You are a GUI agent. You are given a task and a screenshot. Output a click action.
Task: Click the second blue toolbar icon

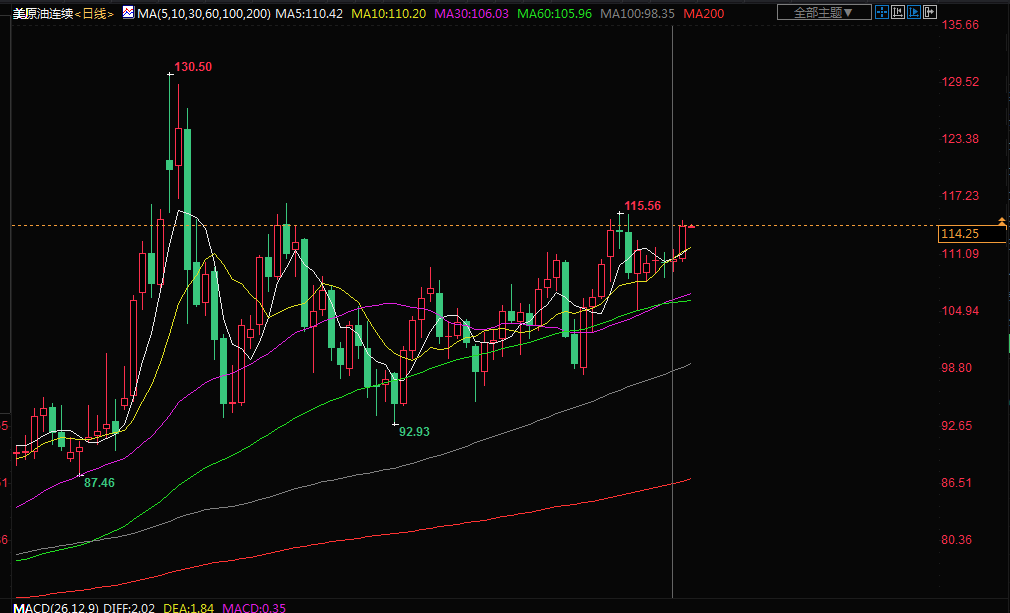[897, 13]
